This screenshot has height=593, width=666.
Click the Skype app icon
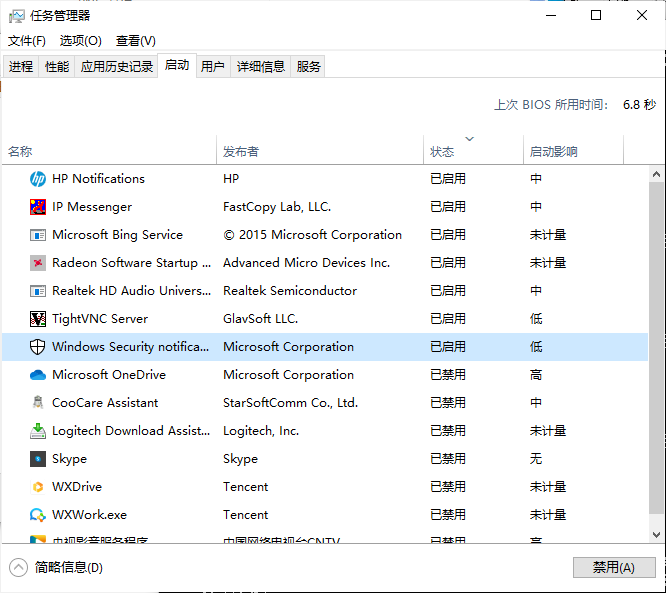(x=38, y=459)
